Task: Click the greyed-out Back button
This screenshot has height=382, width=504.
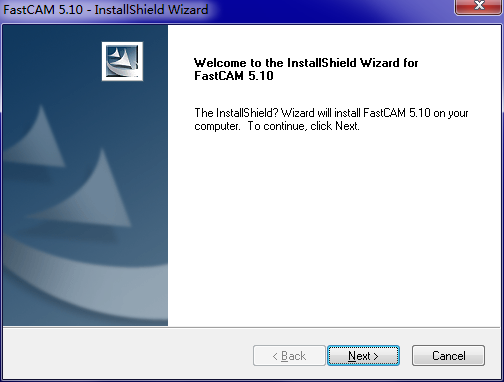Action: (x=289, y=356)
